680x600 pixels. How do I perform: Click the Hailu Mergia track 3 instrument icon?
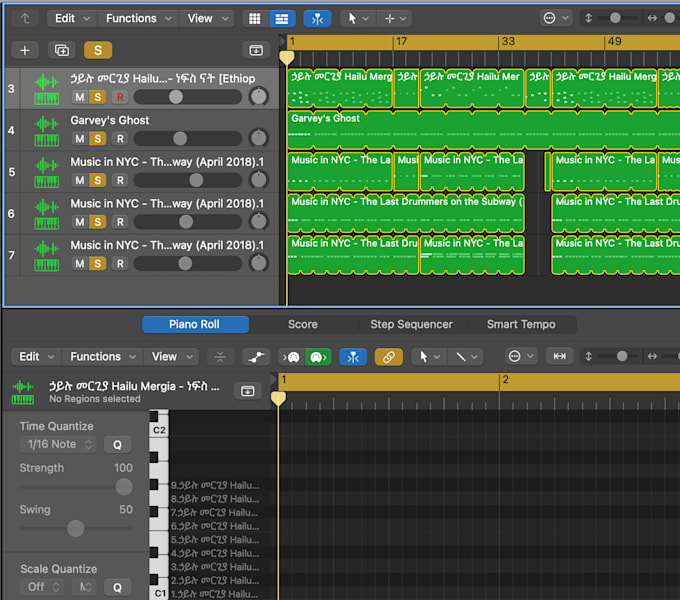[x=46, y=89]
